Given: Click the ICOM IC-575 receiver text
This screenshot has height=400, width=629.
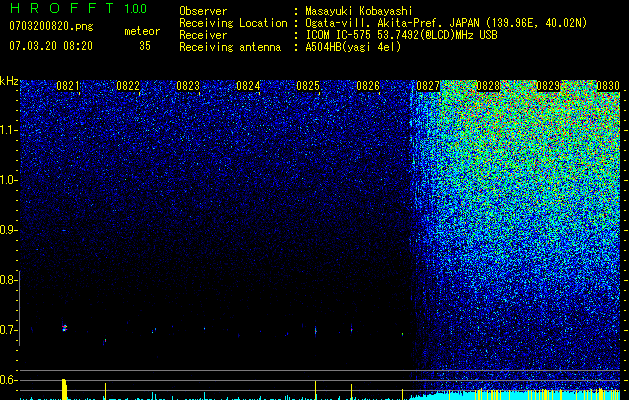Looking at the screenshot, I should click(x=402, y=35).
